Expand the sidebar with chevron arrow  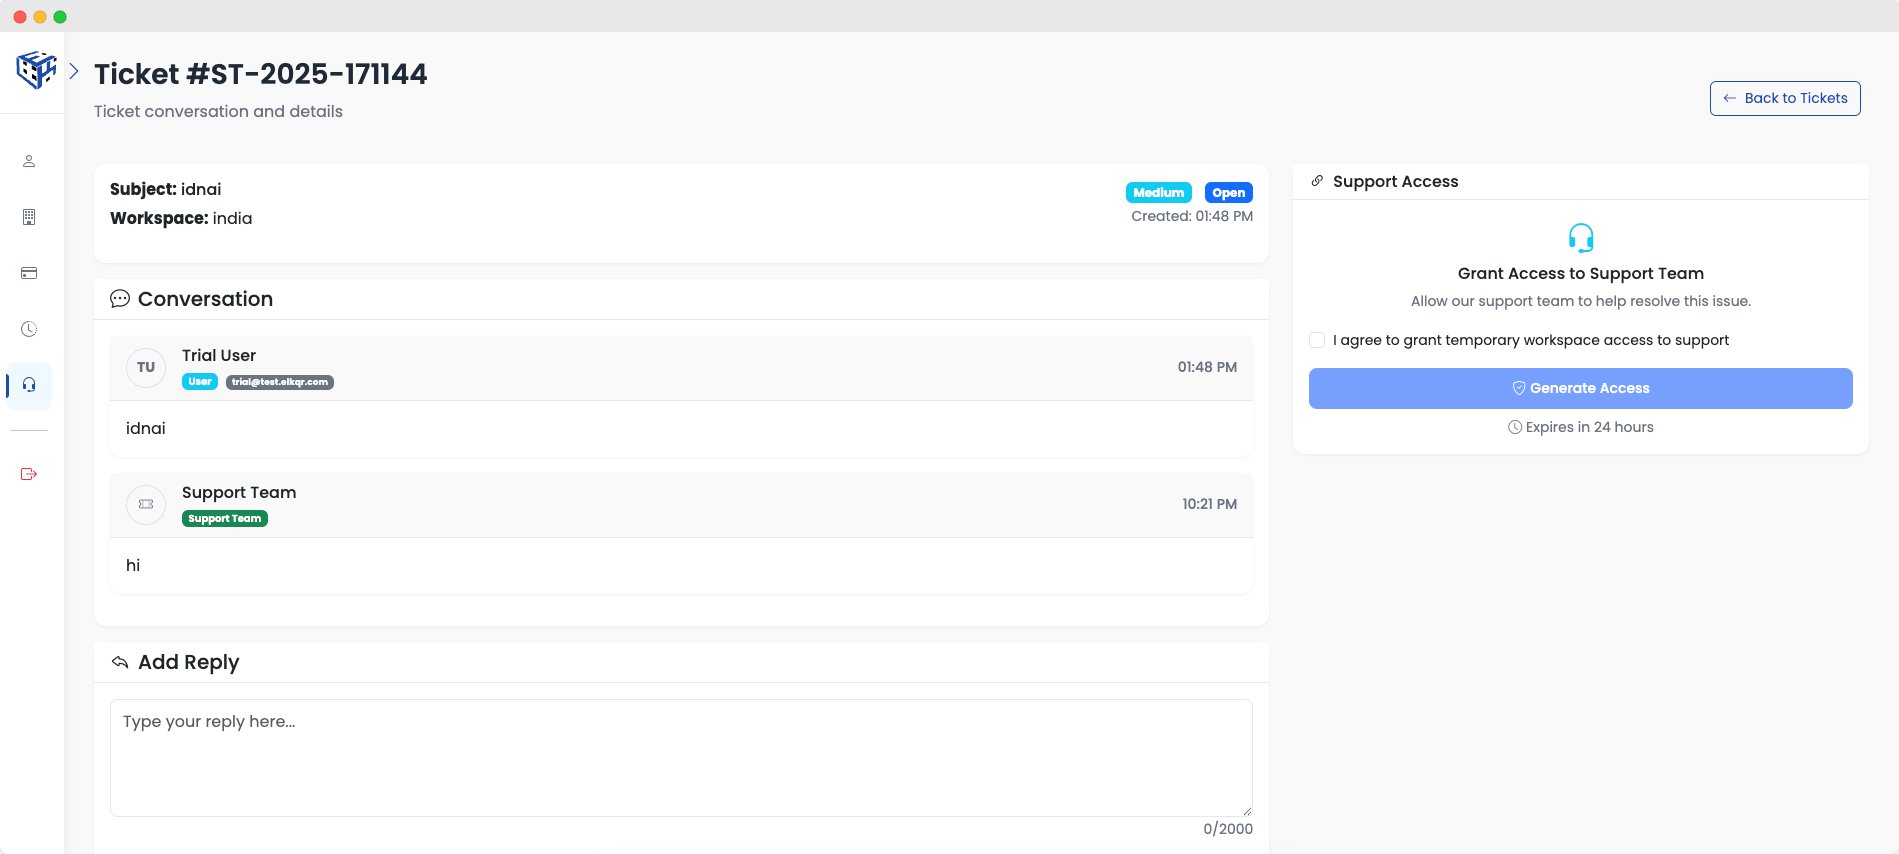pyautogui.click(x=74, y=71)
